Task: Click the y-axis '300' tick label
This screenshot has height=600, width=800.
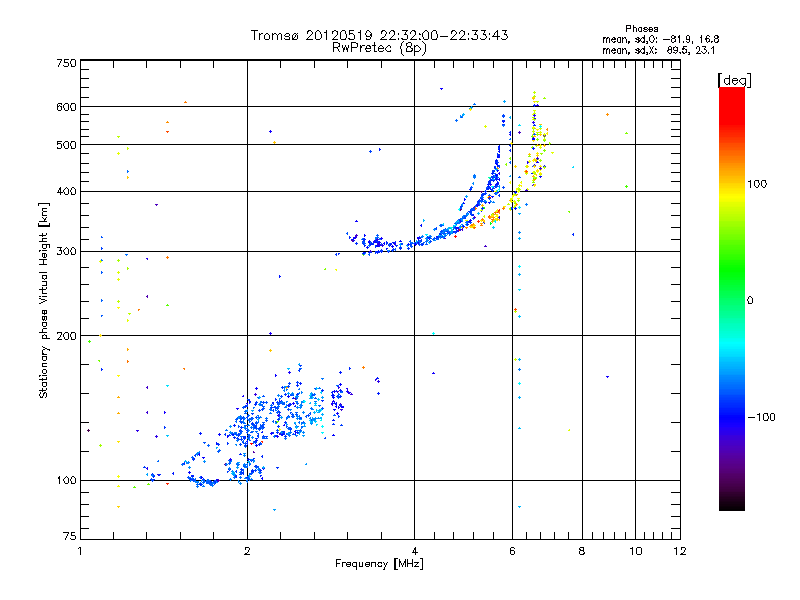Action: click(66, 251)
